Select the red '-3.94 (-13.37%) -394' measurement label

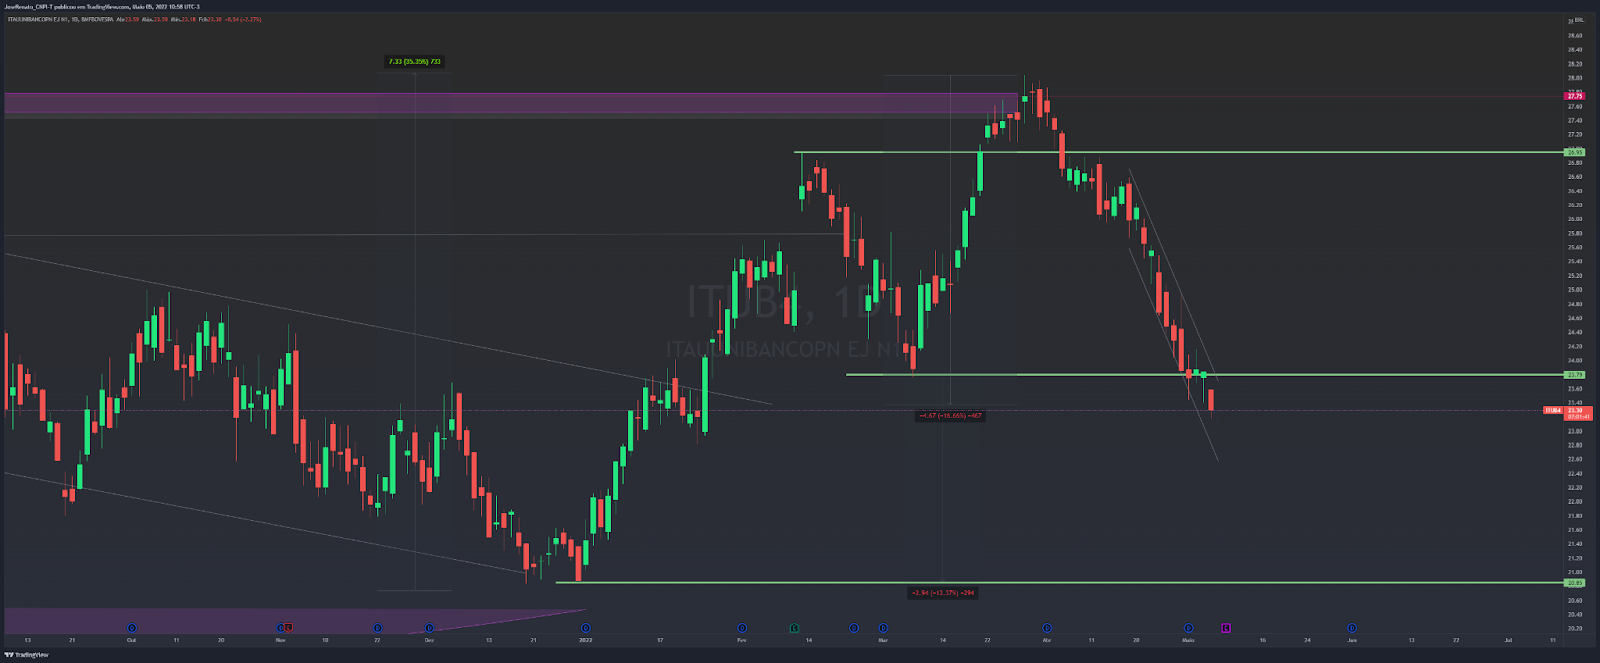tap(942, 592)
